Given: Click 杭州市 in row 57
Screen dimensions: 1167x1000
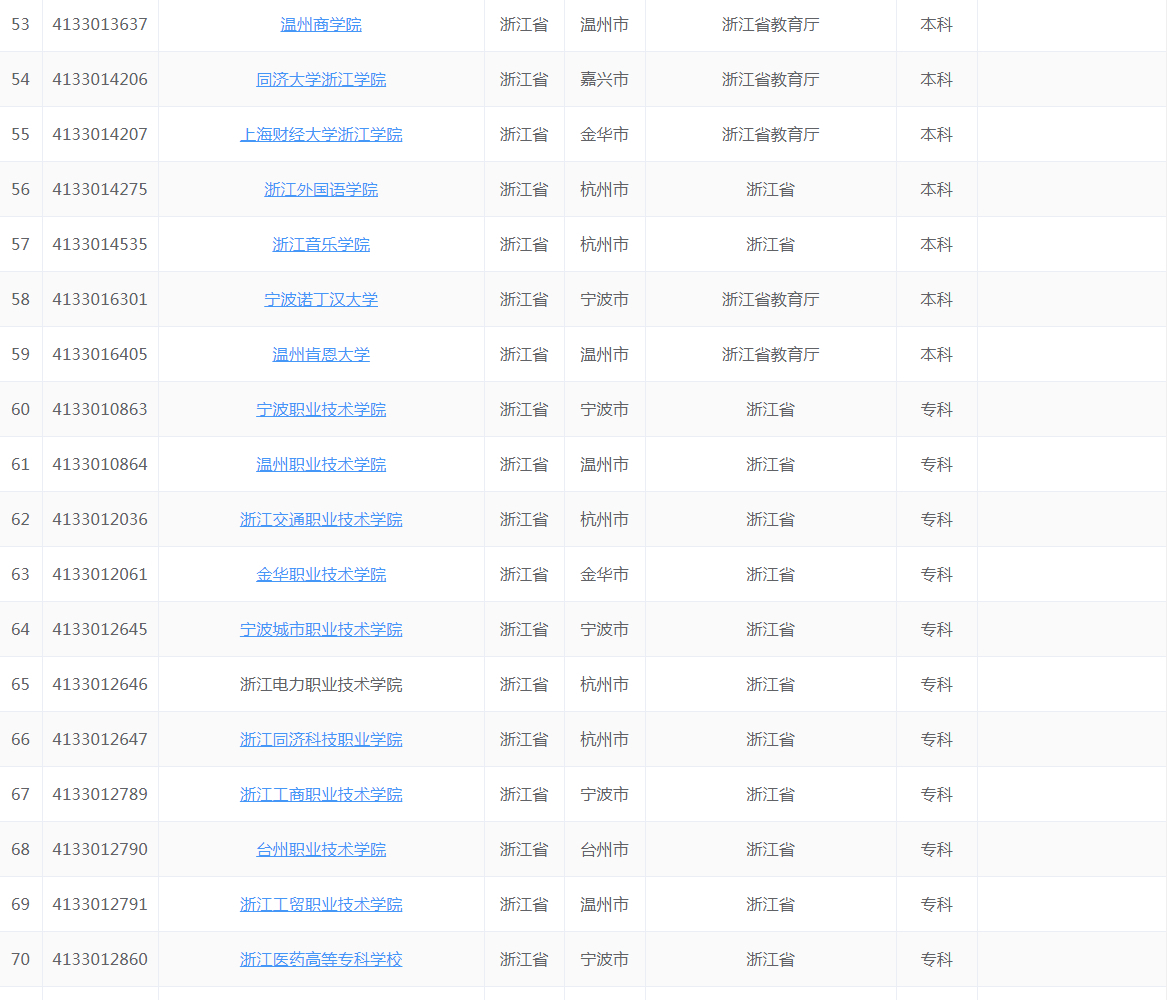Looking at the screenshot, I should click(604, 245).
